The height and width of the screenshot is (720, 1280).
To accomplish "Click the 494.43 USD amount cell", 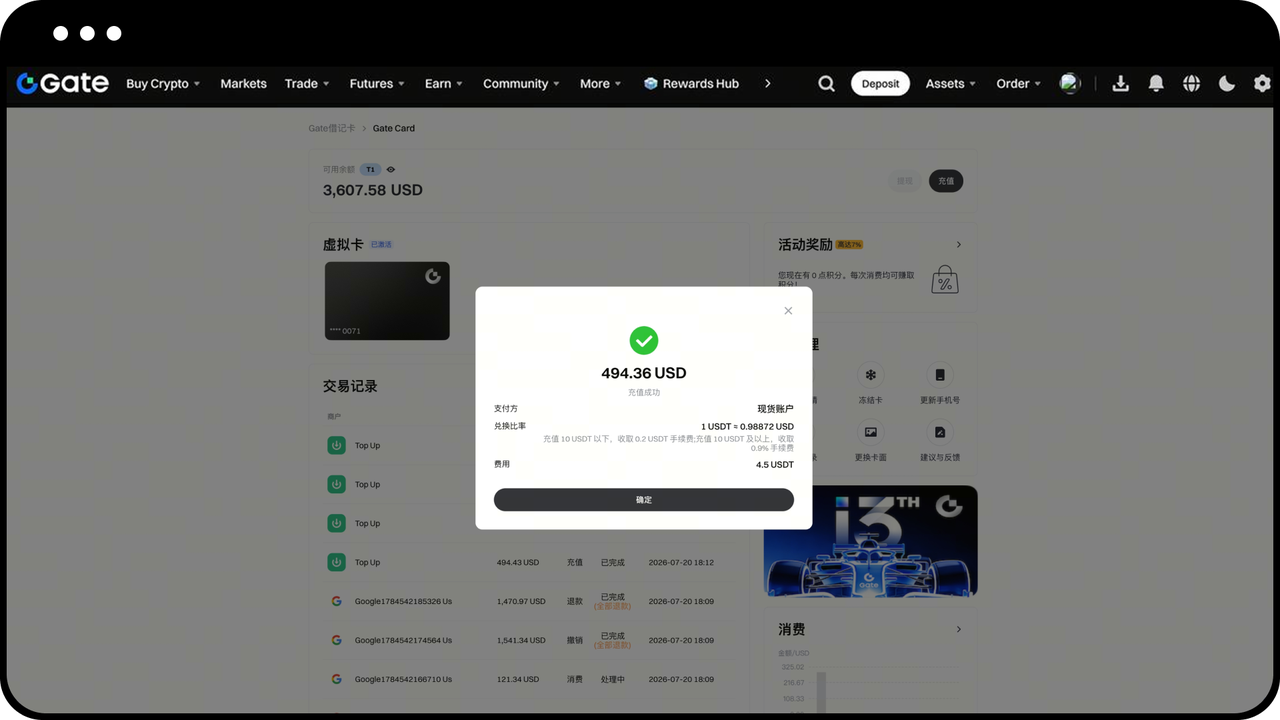I will 518,562.
